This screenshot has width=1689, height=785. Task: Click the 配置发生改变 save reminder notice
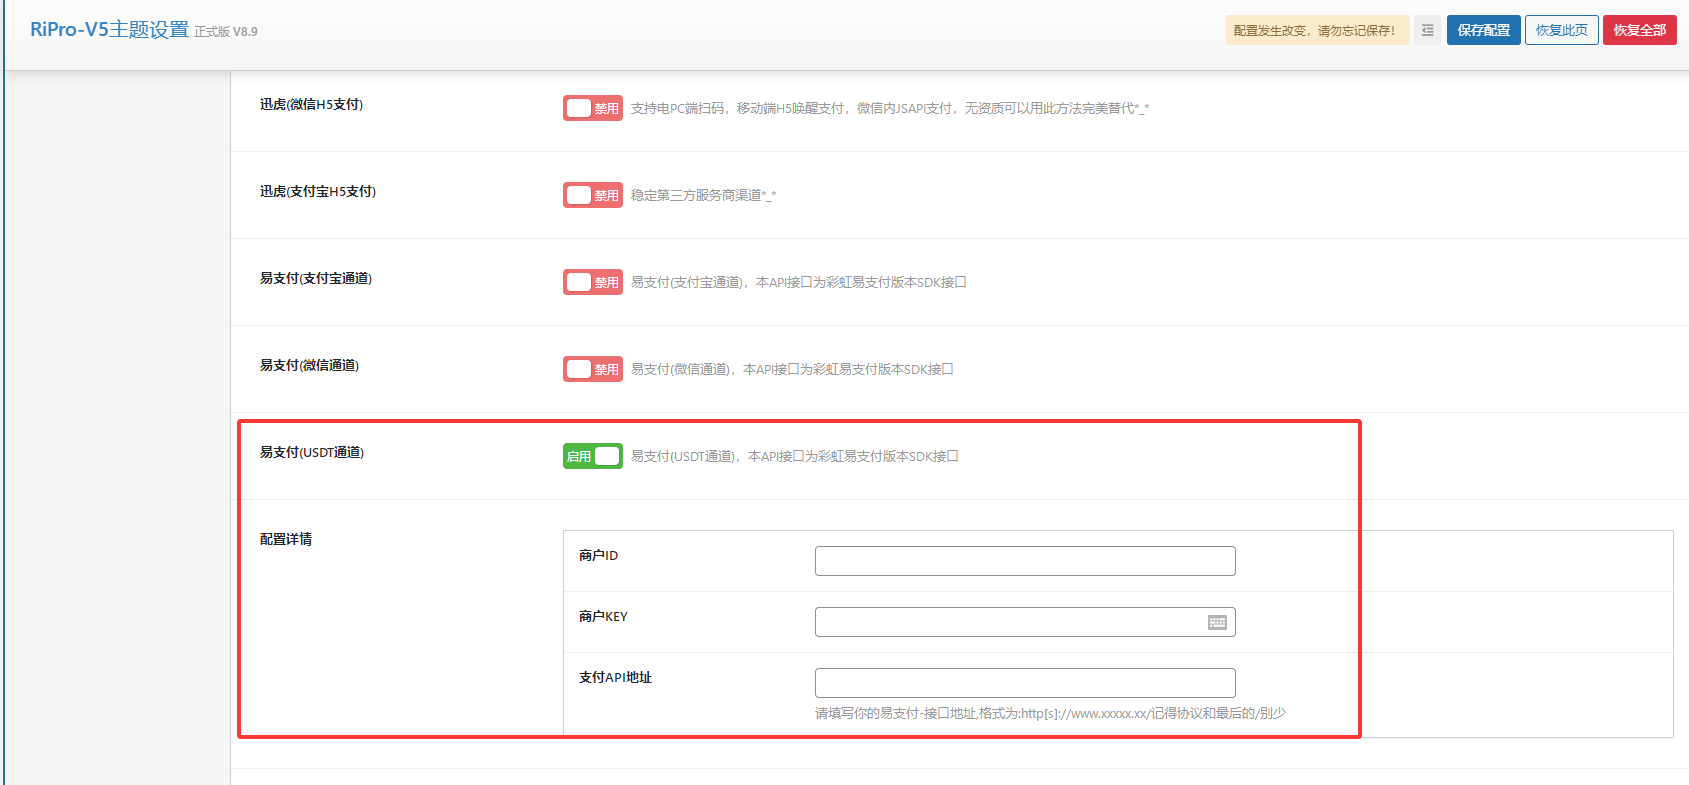coord(1317,30)
